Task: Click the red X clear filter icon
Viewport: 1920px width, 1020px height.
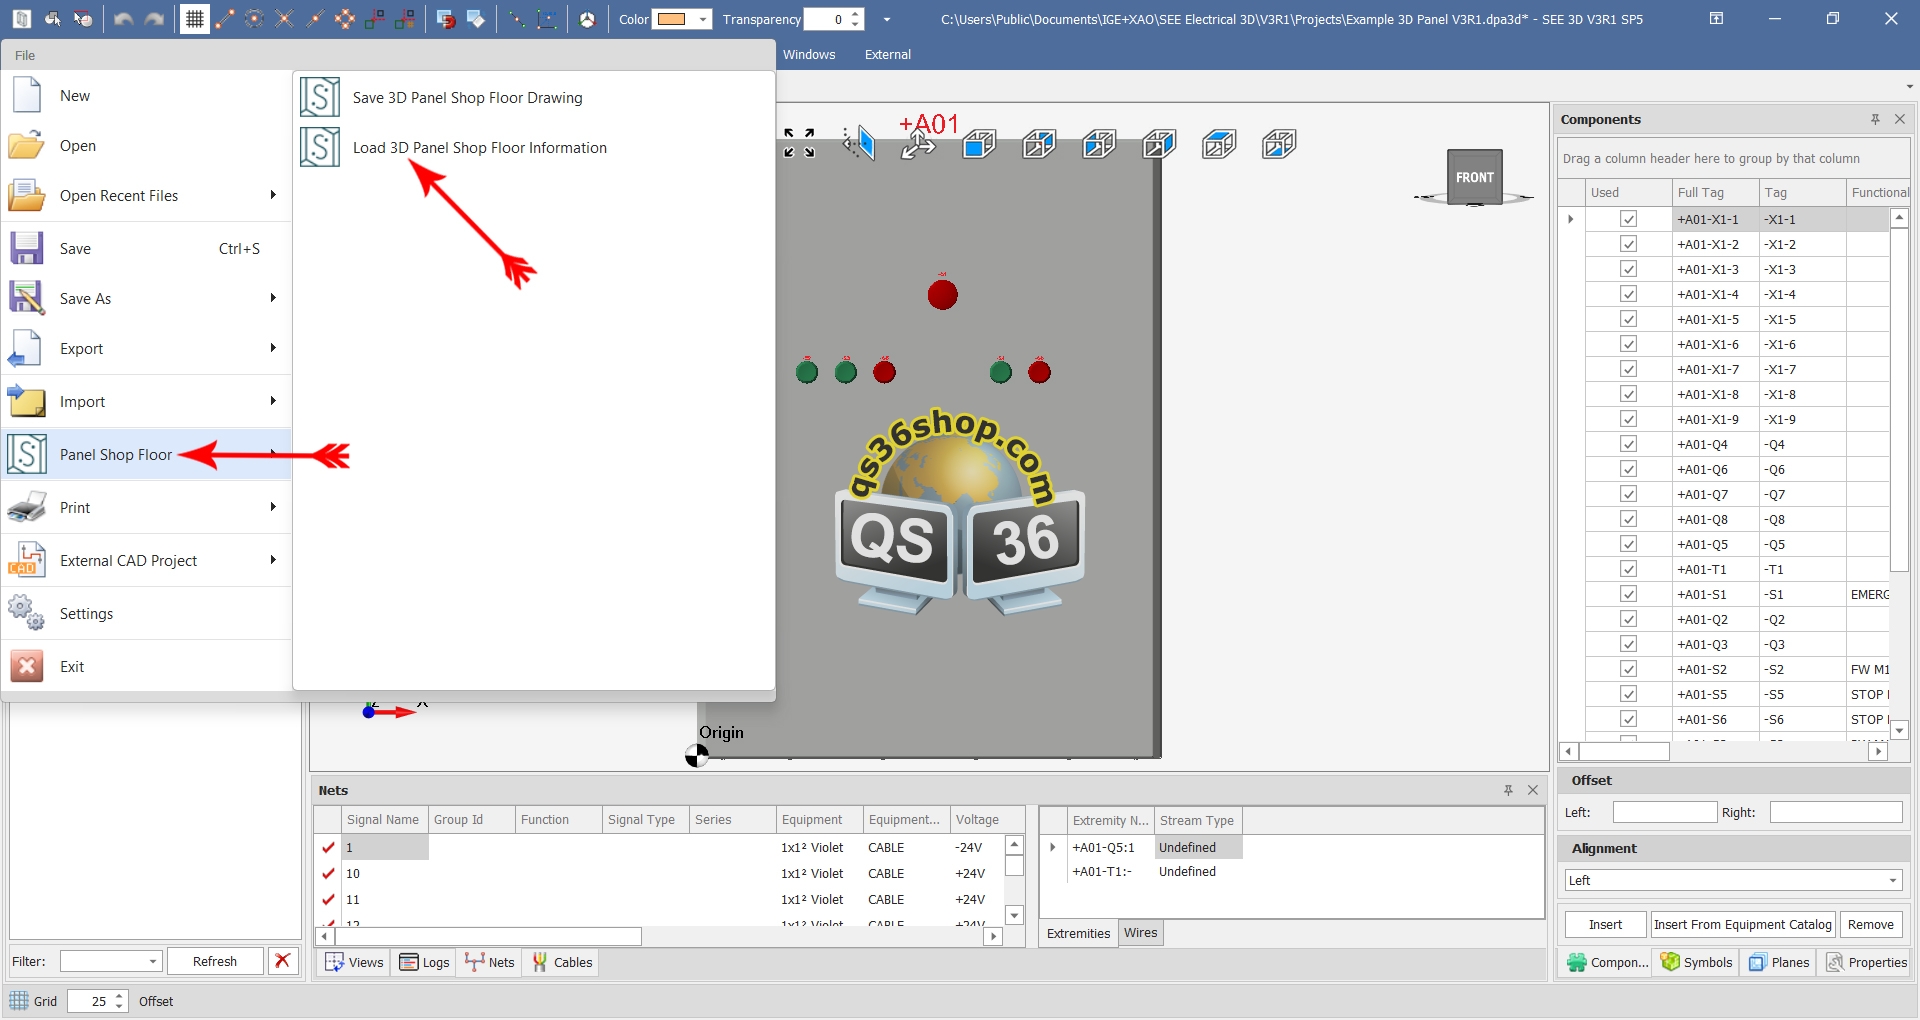Action: click(283, 961)
